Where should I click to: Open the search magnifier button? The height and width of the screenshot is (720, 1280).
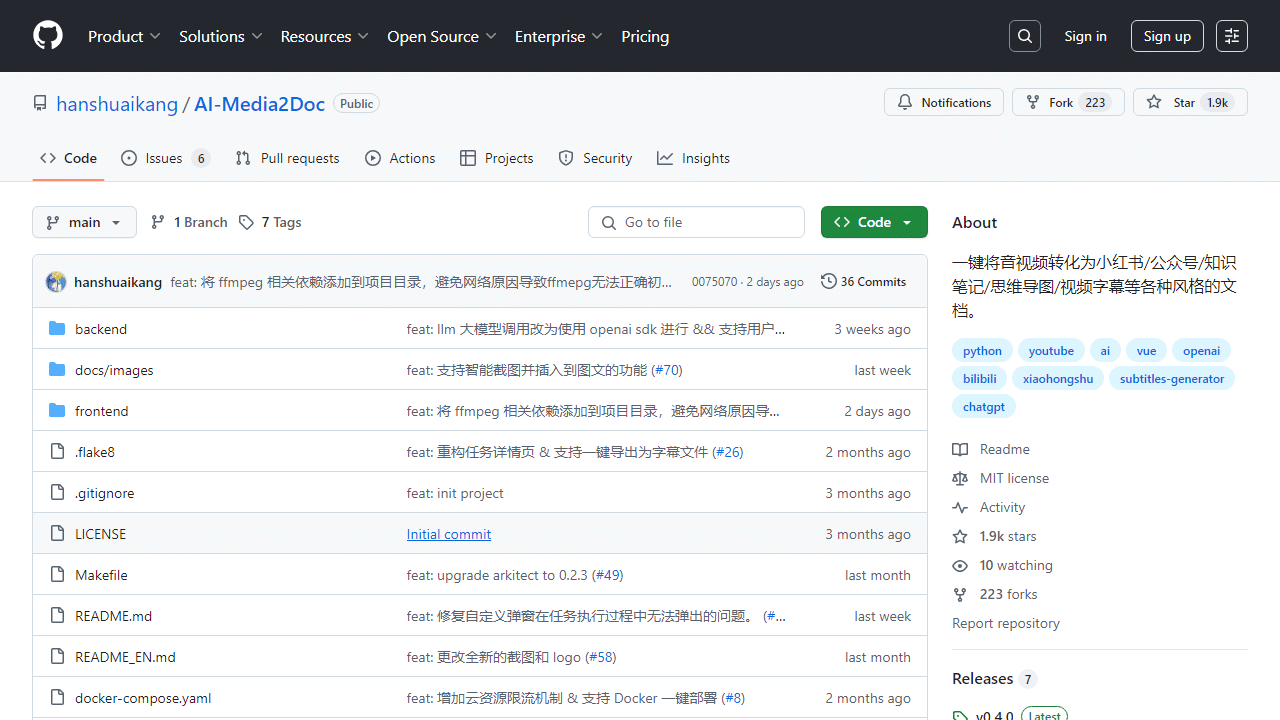[1025, 36]
